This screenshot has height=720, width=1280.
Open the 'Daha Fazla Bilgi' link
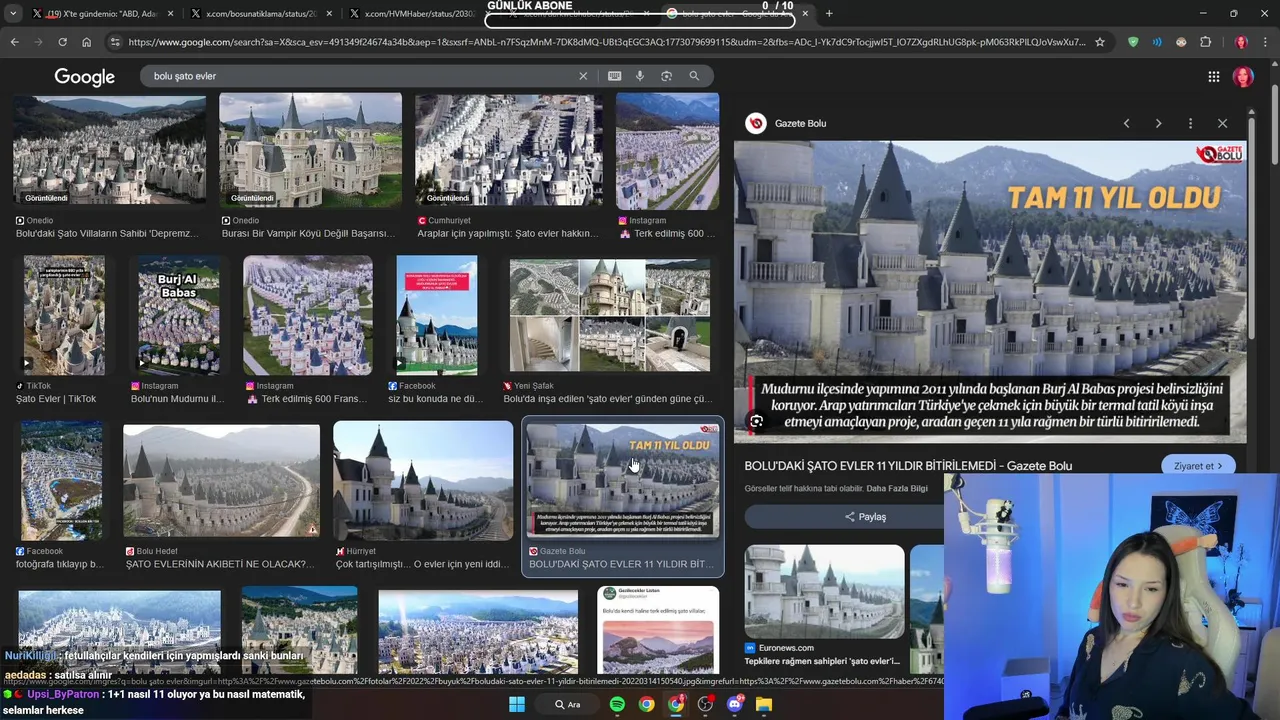tap(897, 489)
